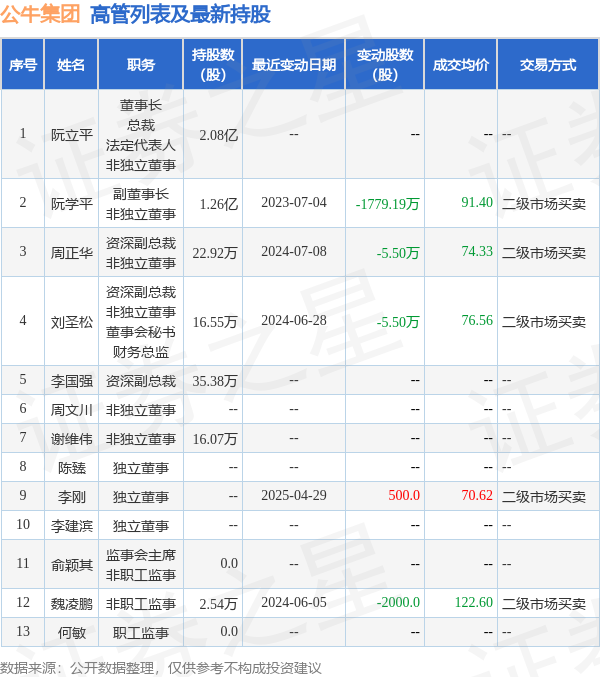Select the holding value 1.26亿
Image resolution: width=600 pixels, height=677 pixels.
pos(218,203)
